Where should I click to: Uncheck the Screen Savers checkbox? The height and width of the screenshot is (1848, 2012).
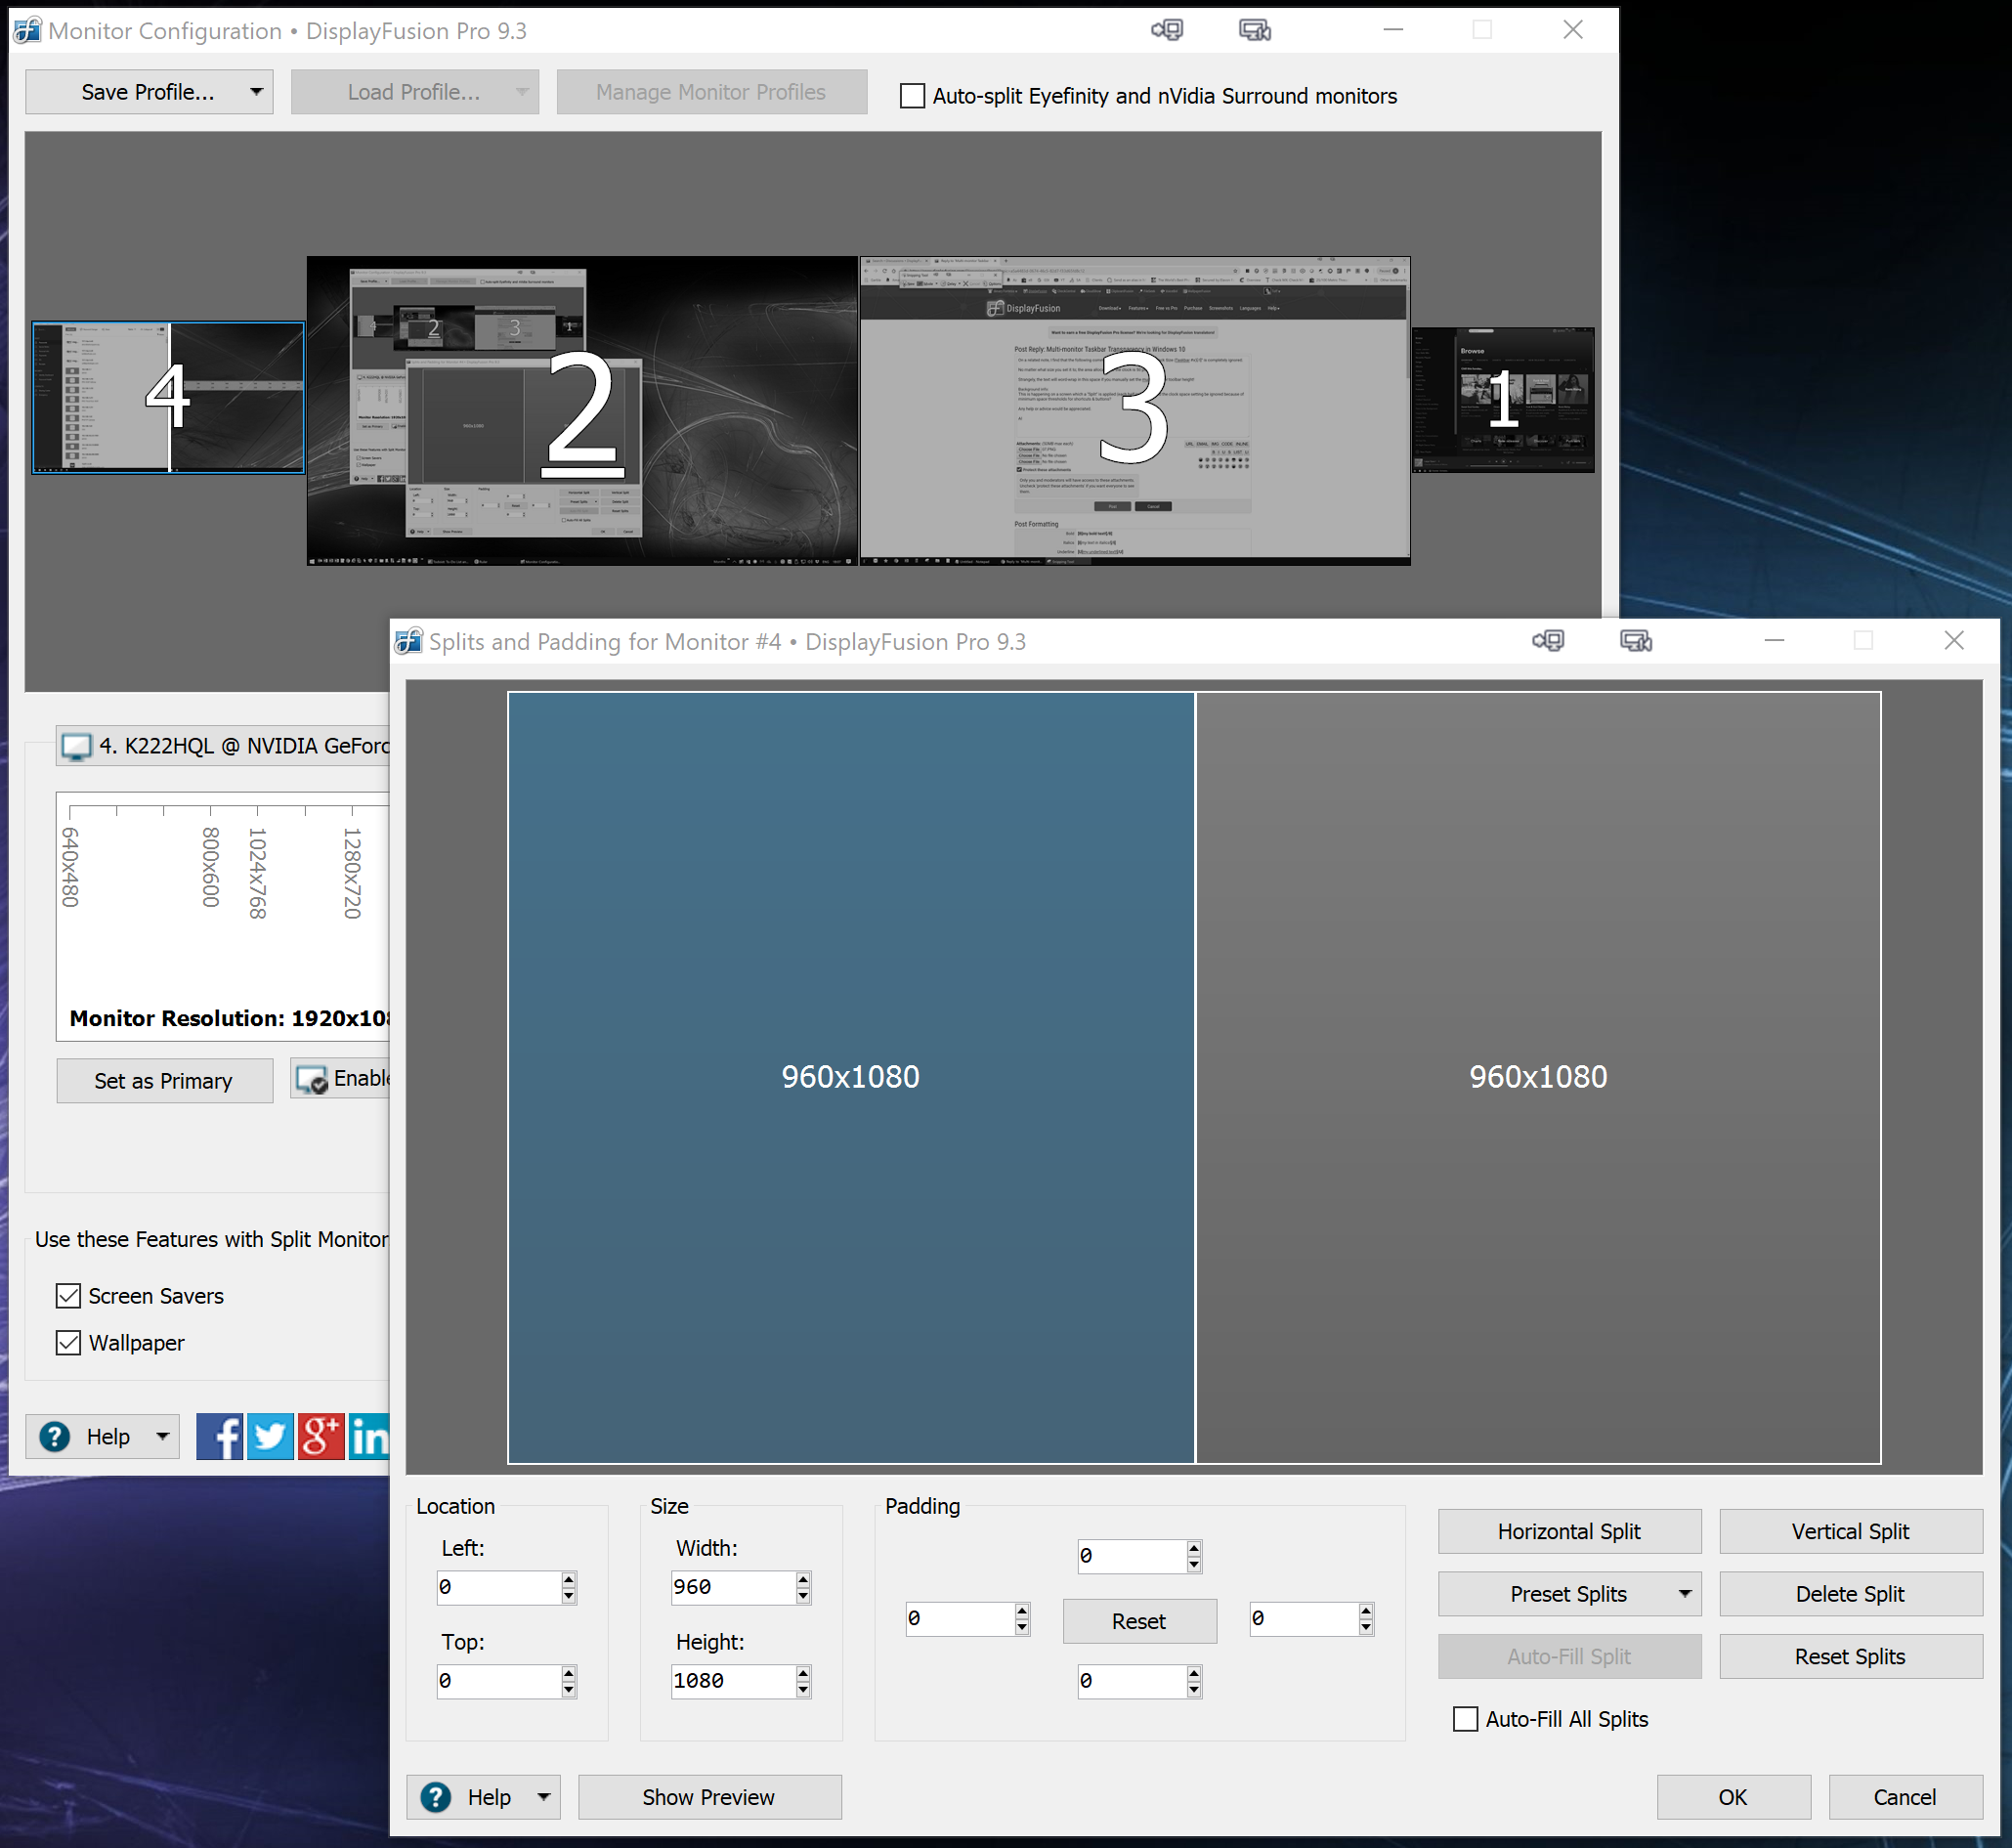[68, 1296]
